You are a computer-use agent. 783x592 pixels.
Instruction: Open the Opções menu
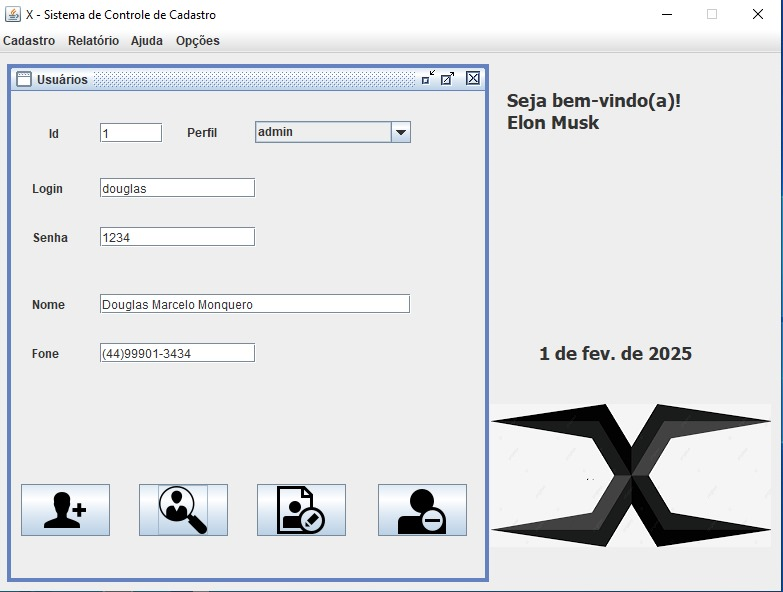coord(198,41)
